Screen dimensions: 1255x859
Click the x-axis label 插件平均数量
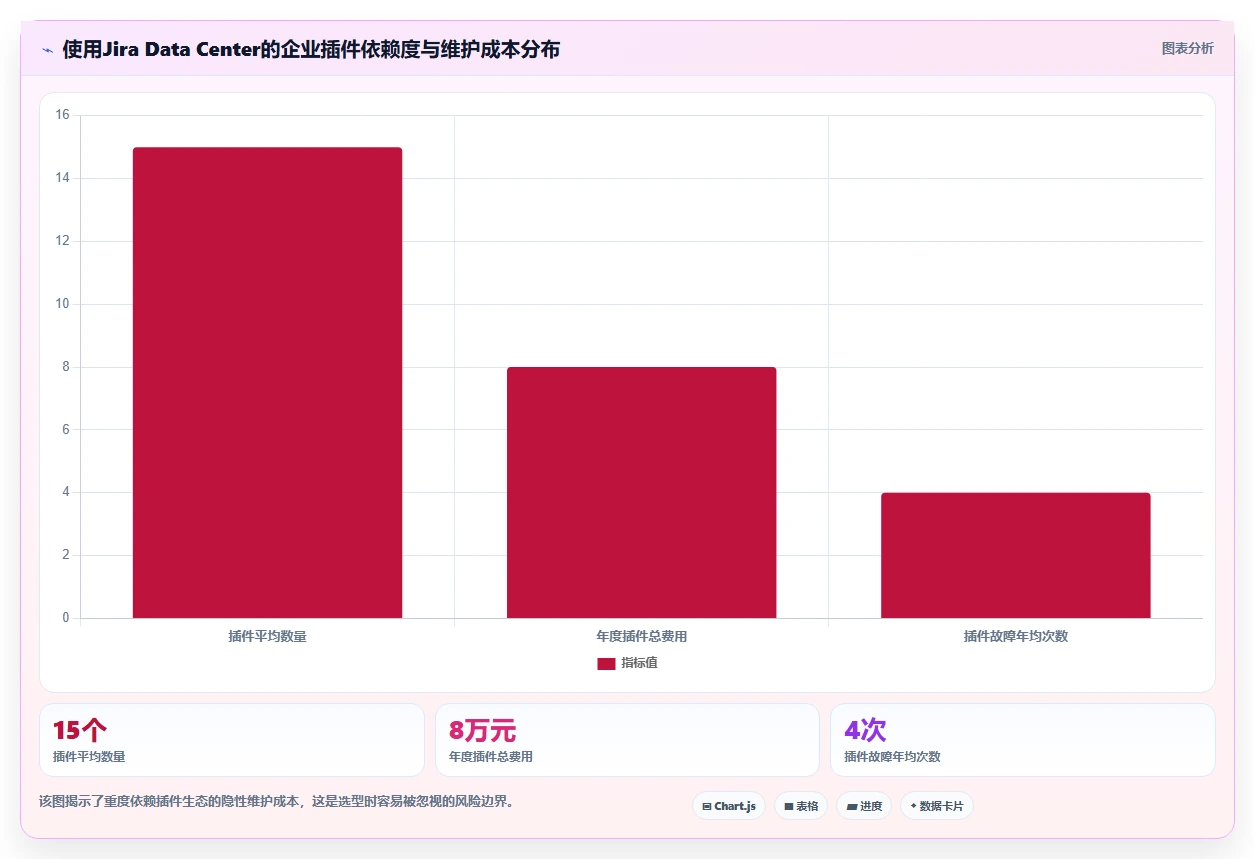point(267,636)
